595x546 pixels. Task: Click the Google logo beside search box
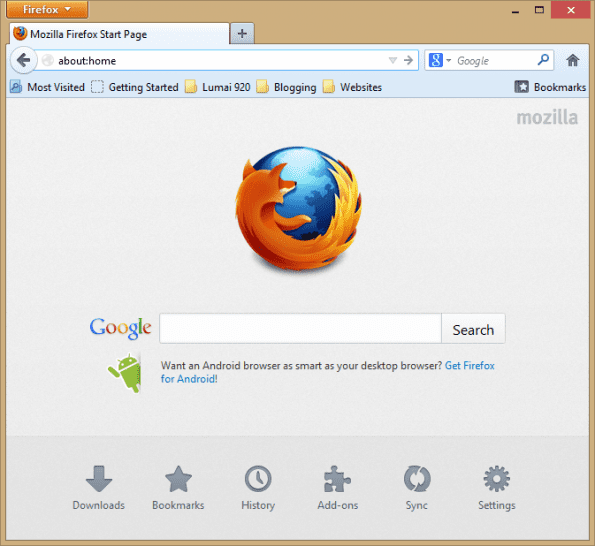pos(120,328)
